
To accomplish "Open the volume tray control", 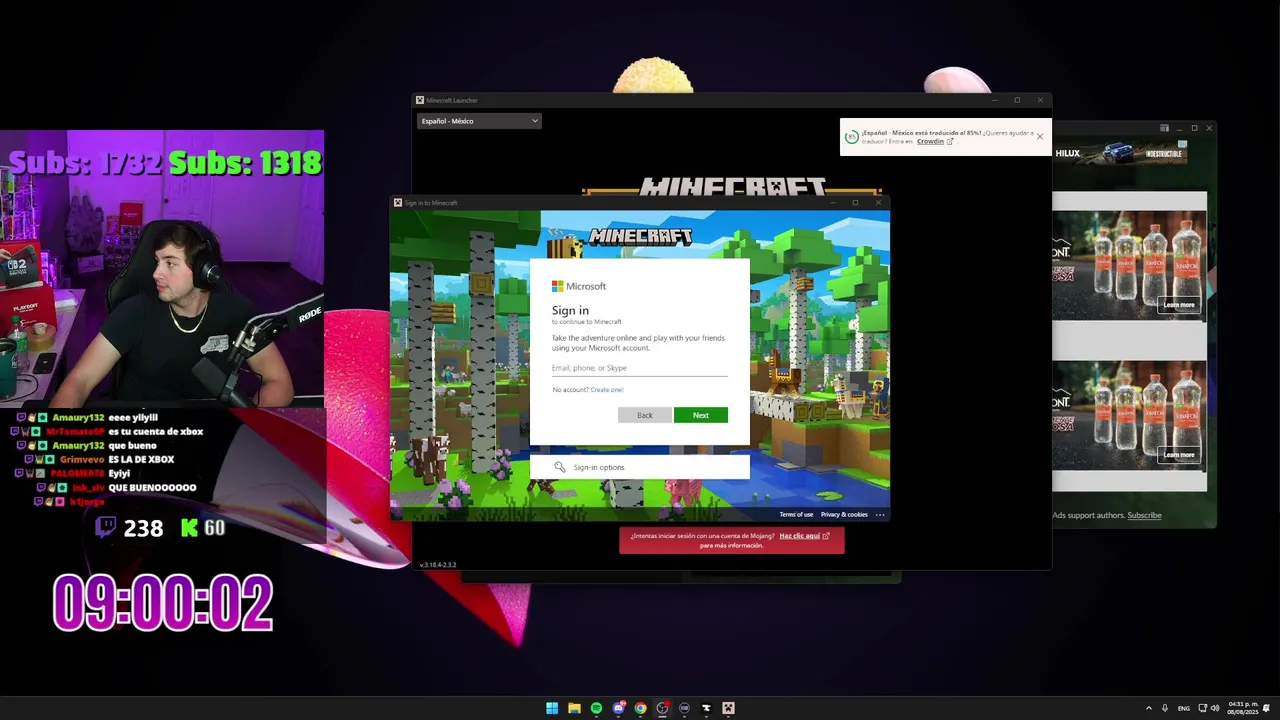I will tap(1215, 708).
